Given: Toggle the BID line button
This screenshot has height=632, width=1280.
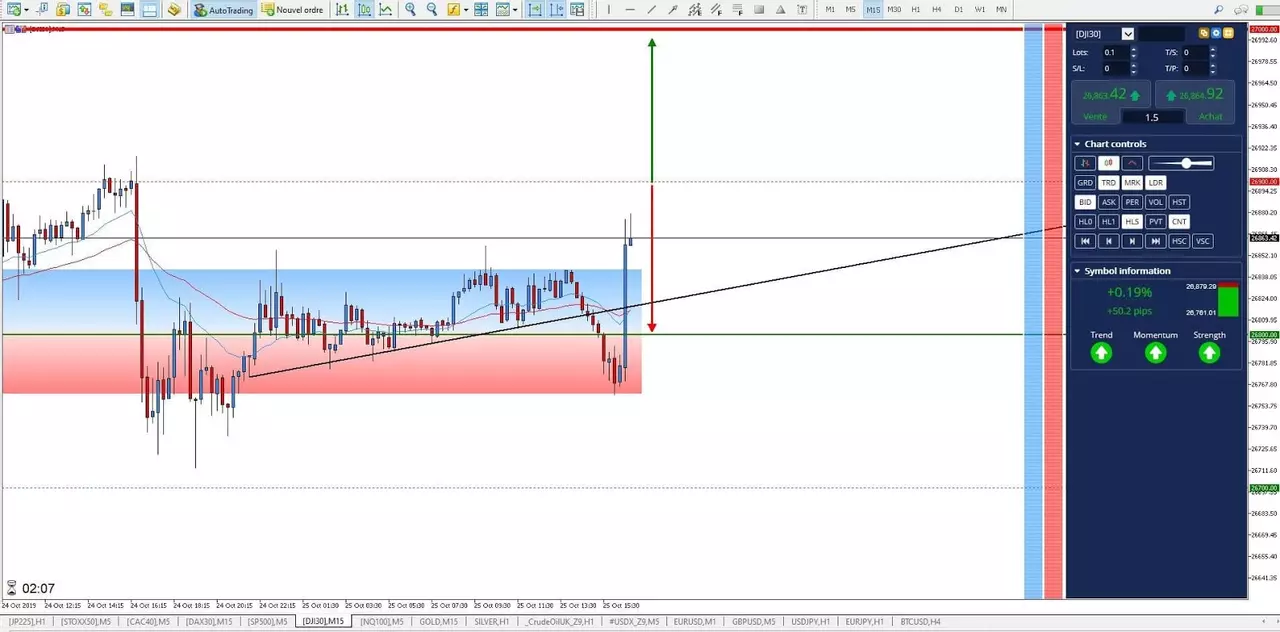Looking at the screenshot, I should [x=1084, y=202].
